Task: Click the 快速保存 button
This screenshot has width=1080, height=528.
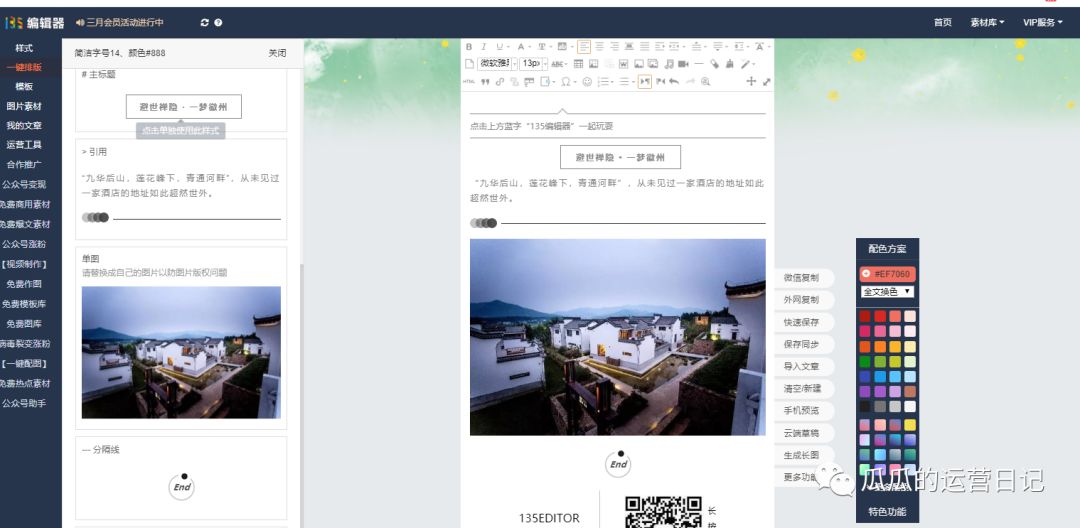Action: pyautogui.click(x=801, y=322)
